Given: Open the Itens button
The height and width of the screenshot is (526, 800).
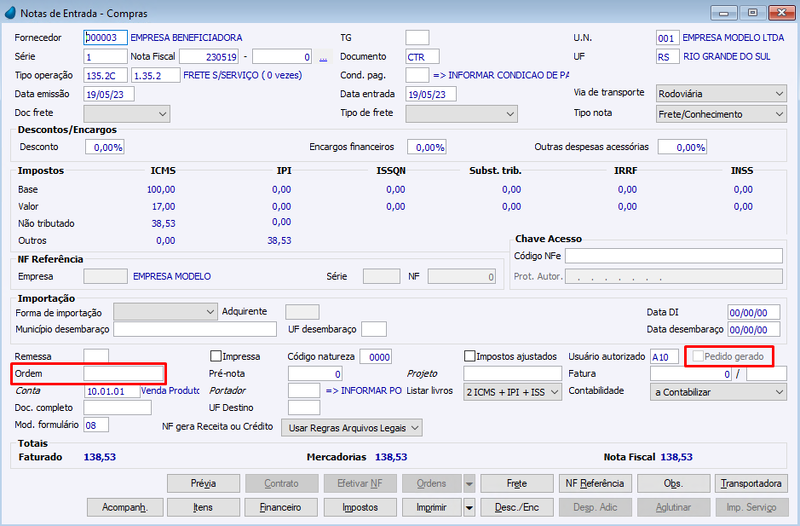Looking at the screenshot, I should [204, 507].
